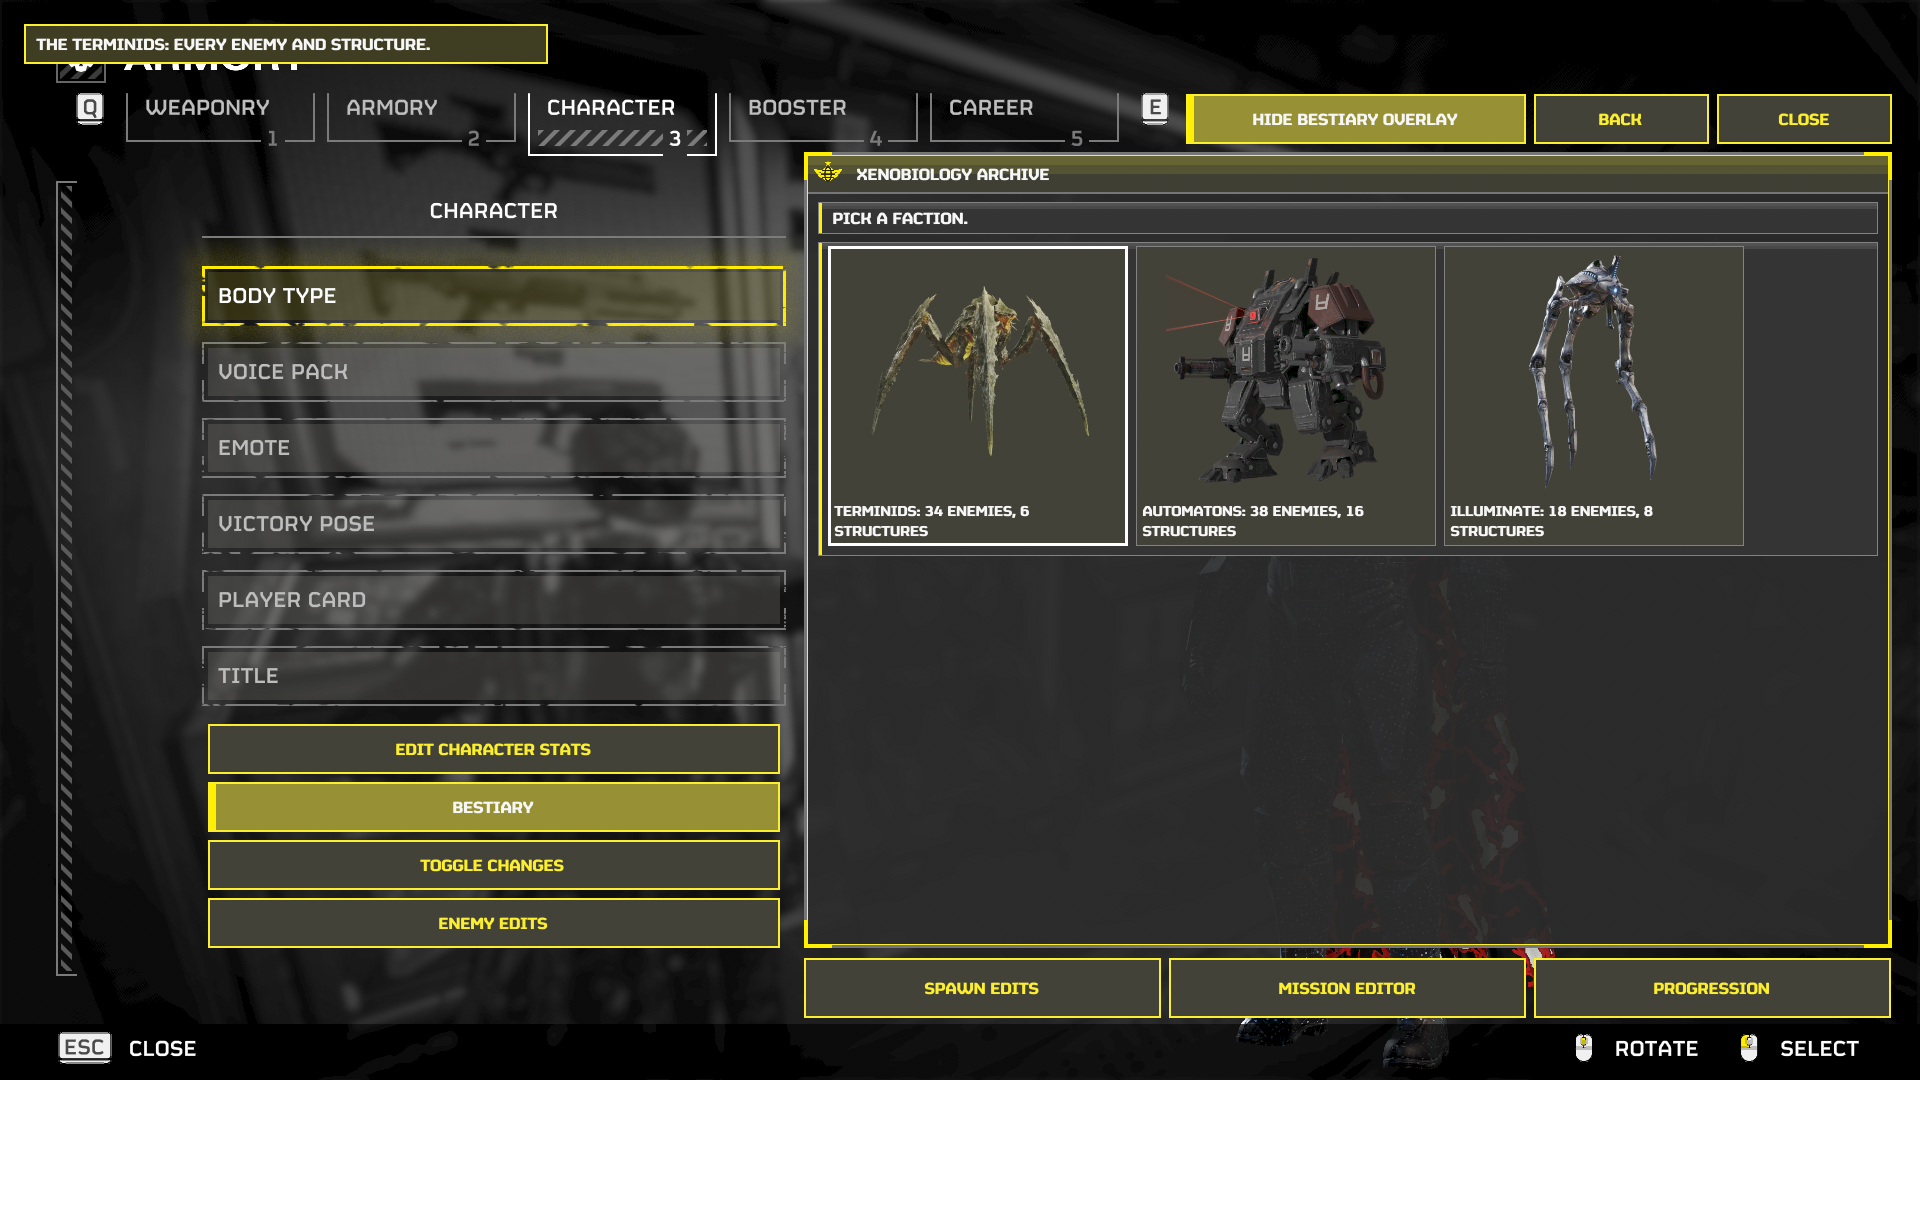This screenshot has width=1920, height=1208.
Task: Click the XENOBIOLOGY ARCHIVE header text
Action: click(x=952, y=174)
